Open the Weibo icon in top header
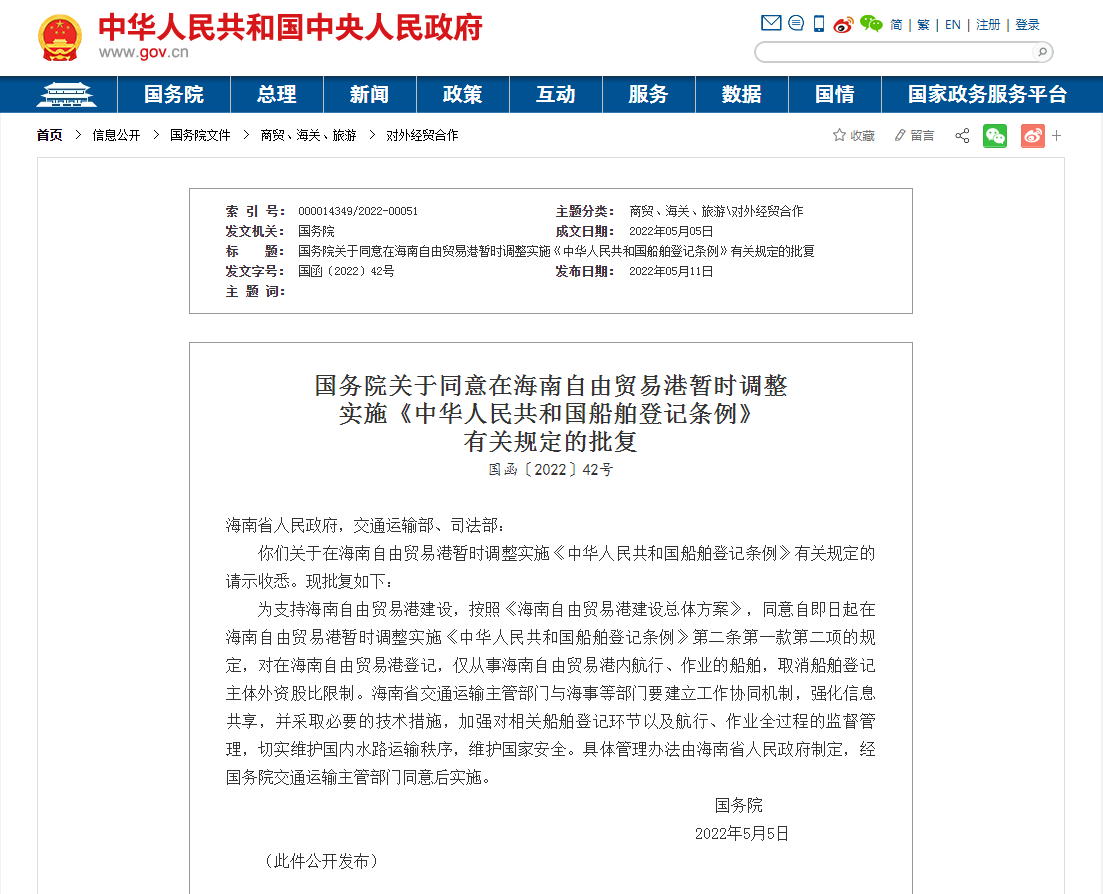 [x=843, y=25]
